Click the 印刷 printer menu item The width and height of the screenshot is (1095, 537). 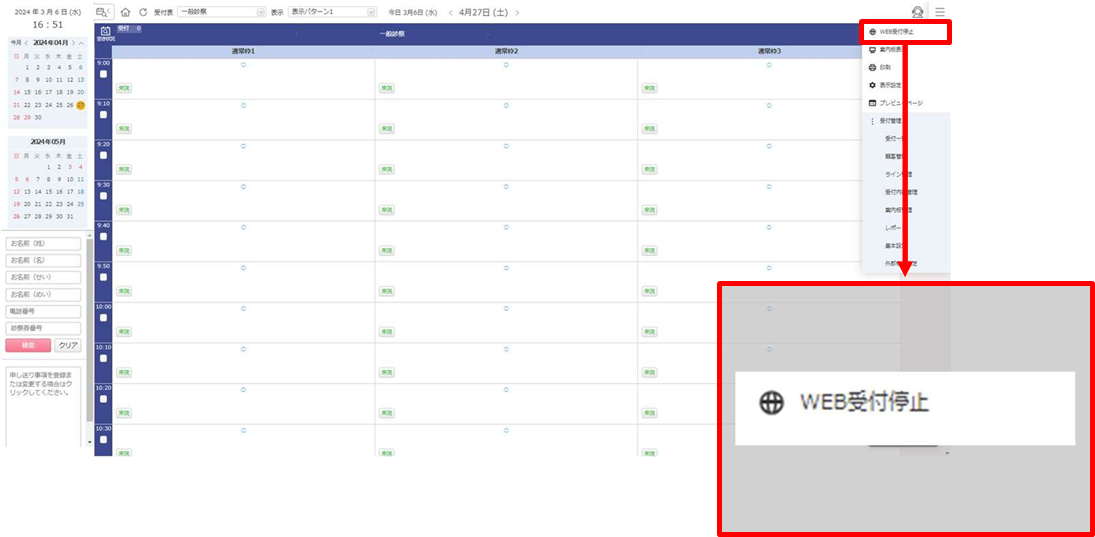[x=885, y=67]
